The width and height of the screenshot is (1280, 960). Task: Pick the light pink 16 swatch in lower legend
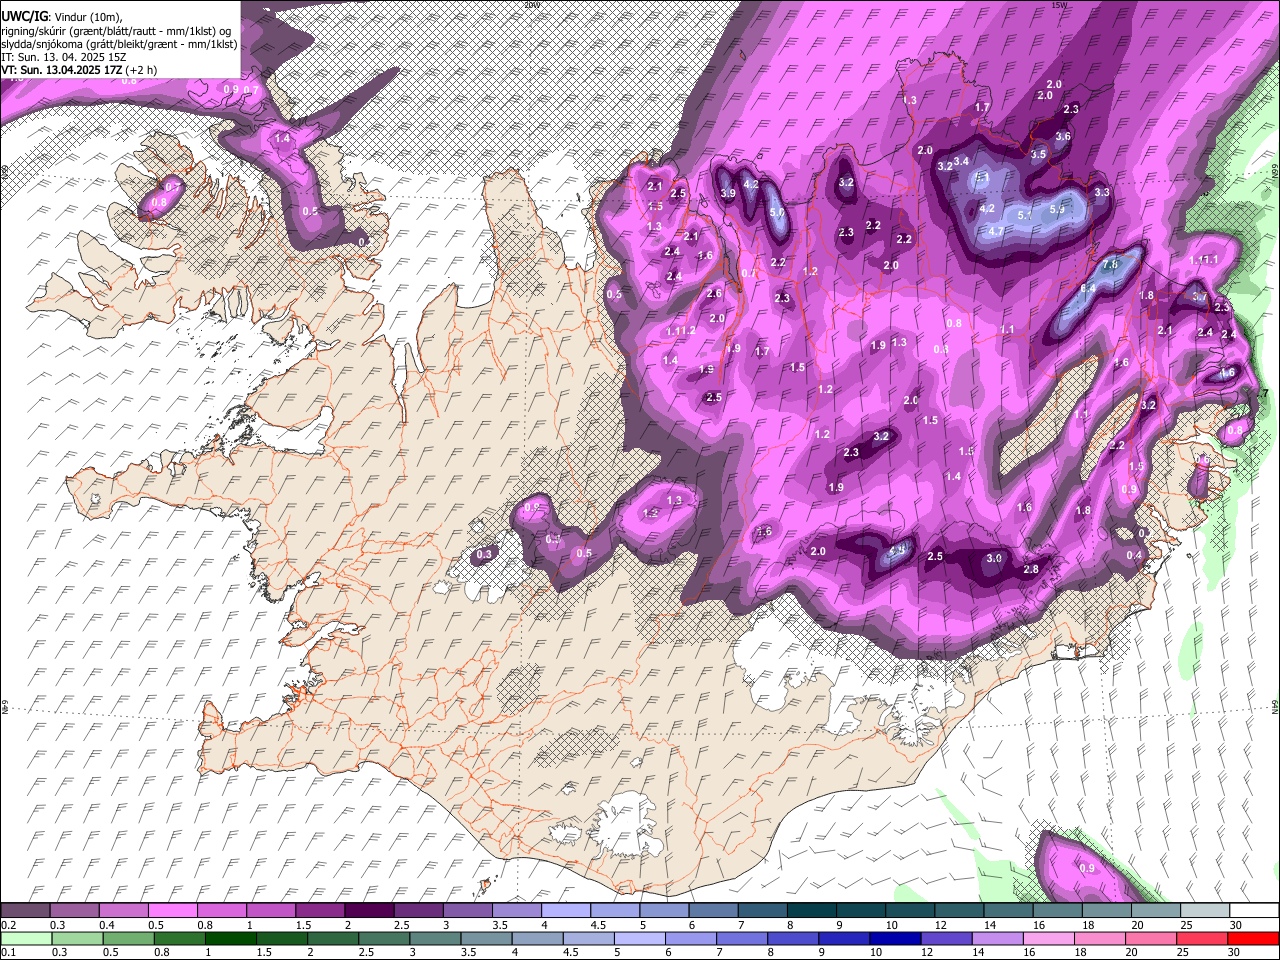1049,938
